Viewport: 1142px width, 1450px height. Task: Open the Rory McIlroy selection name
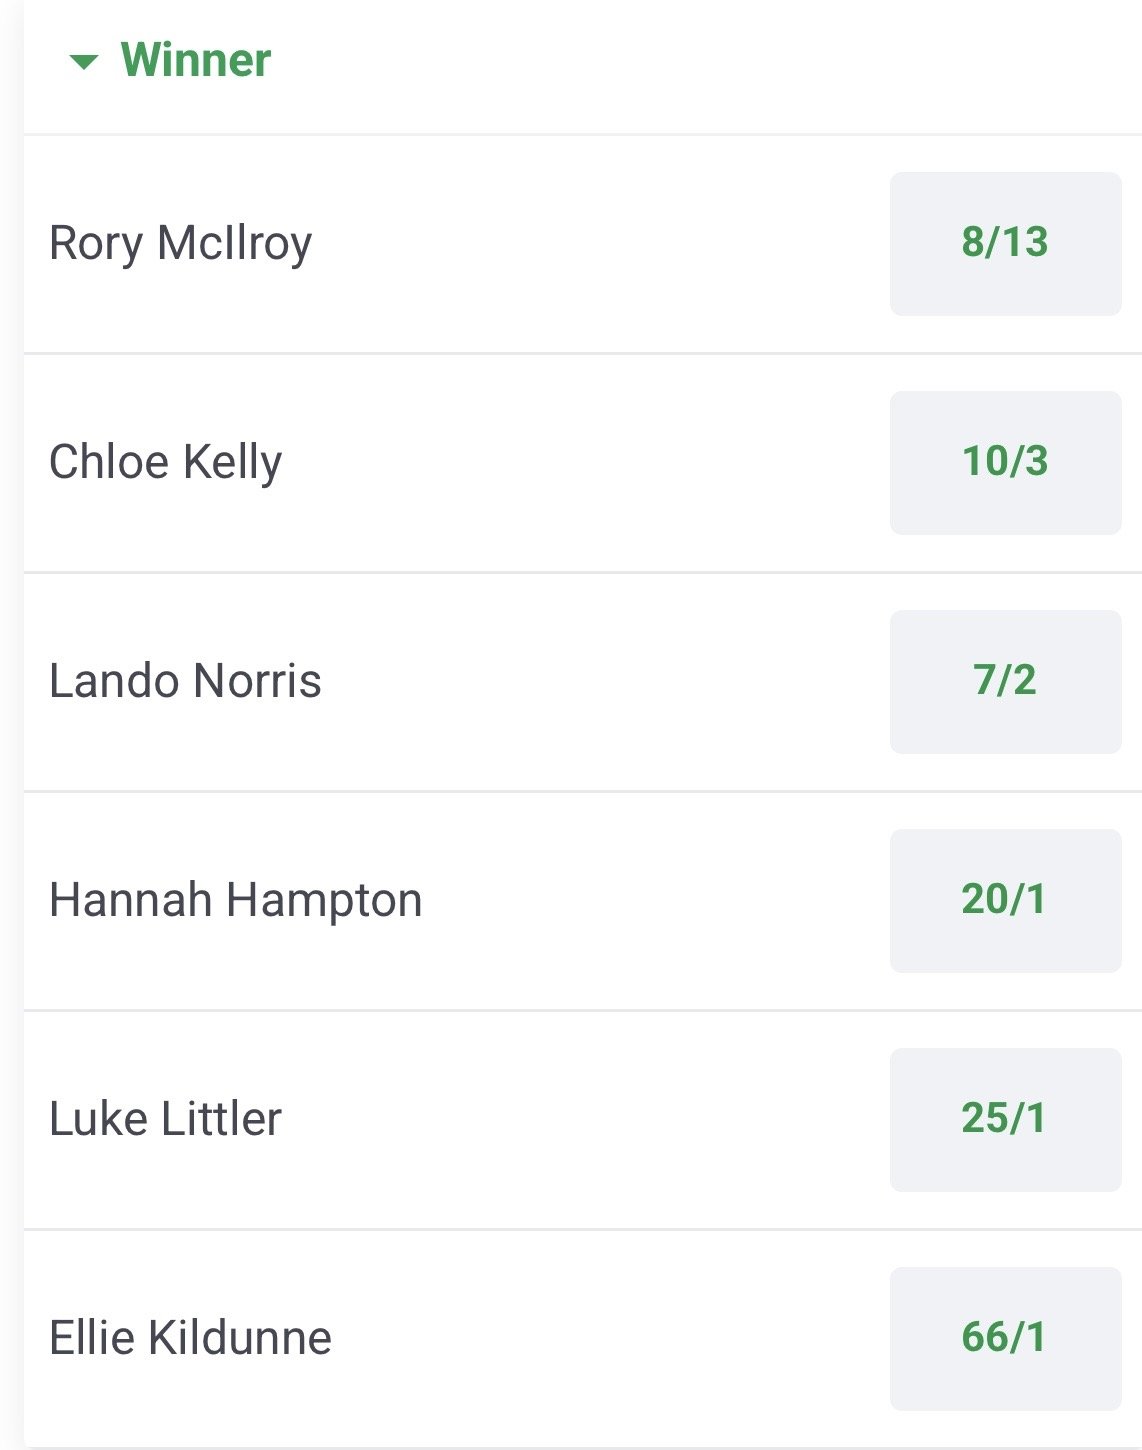pos(181,244)
